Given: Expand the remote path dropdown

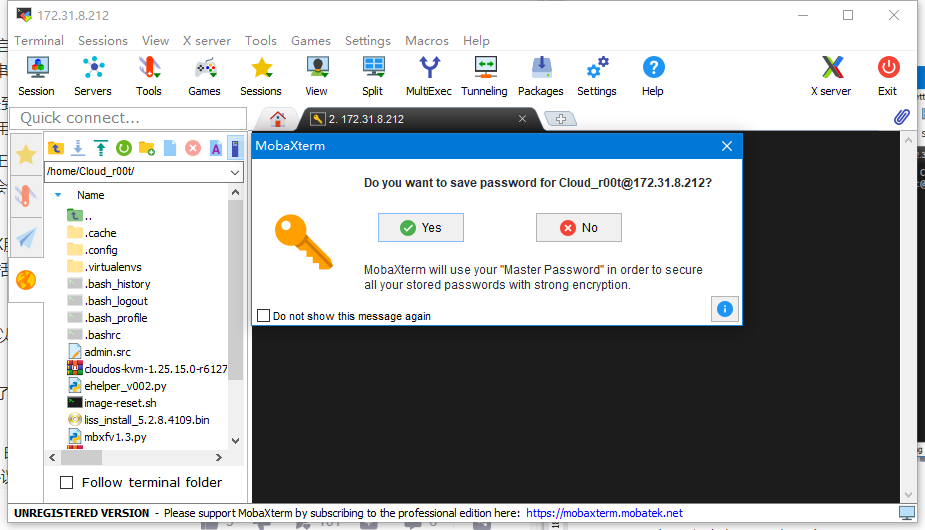Looking at the screenshot, I should (235, 171).
